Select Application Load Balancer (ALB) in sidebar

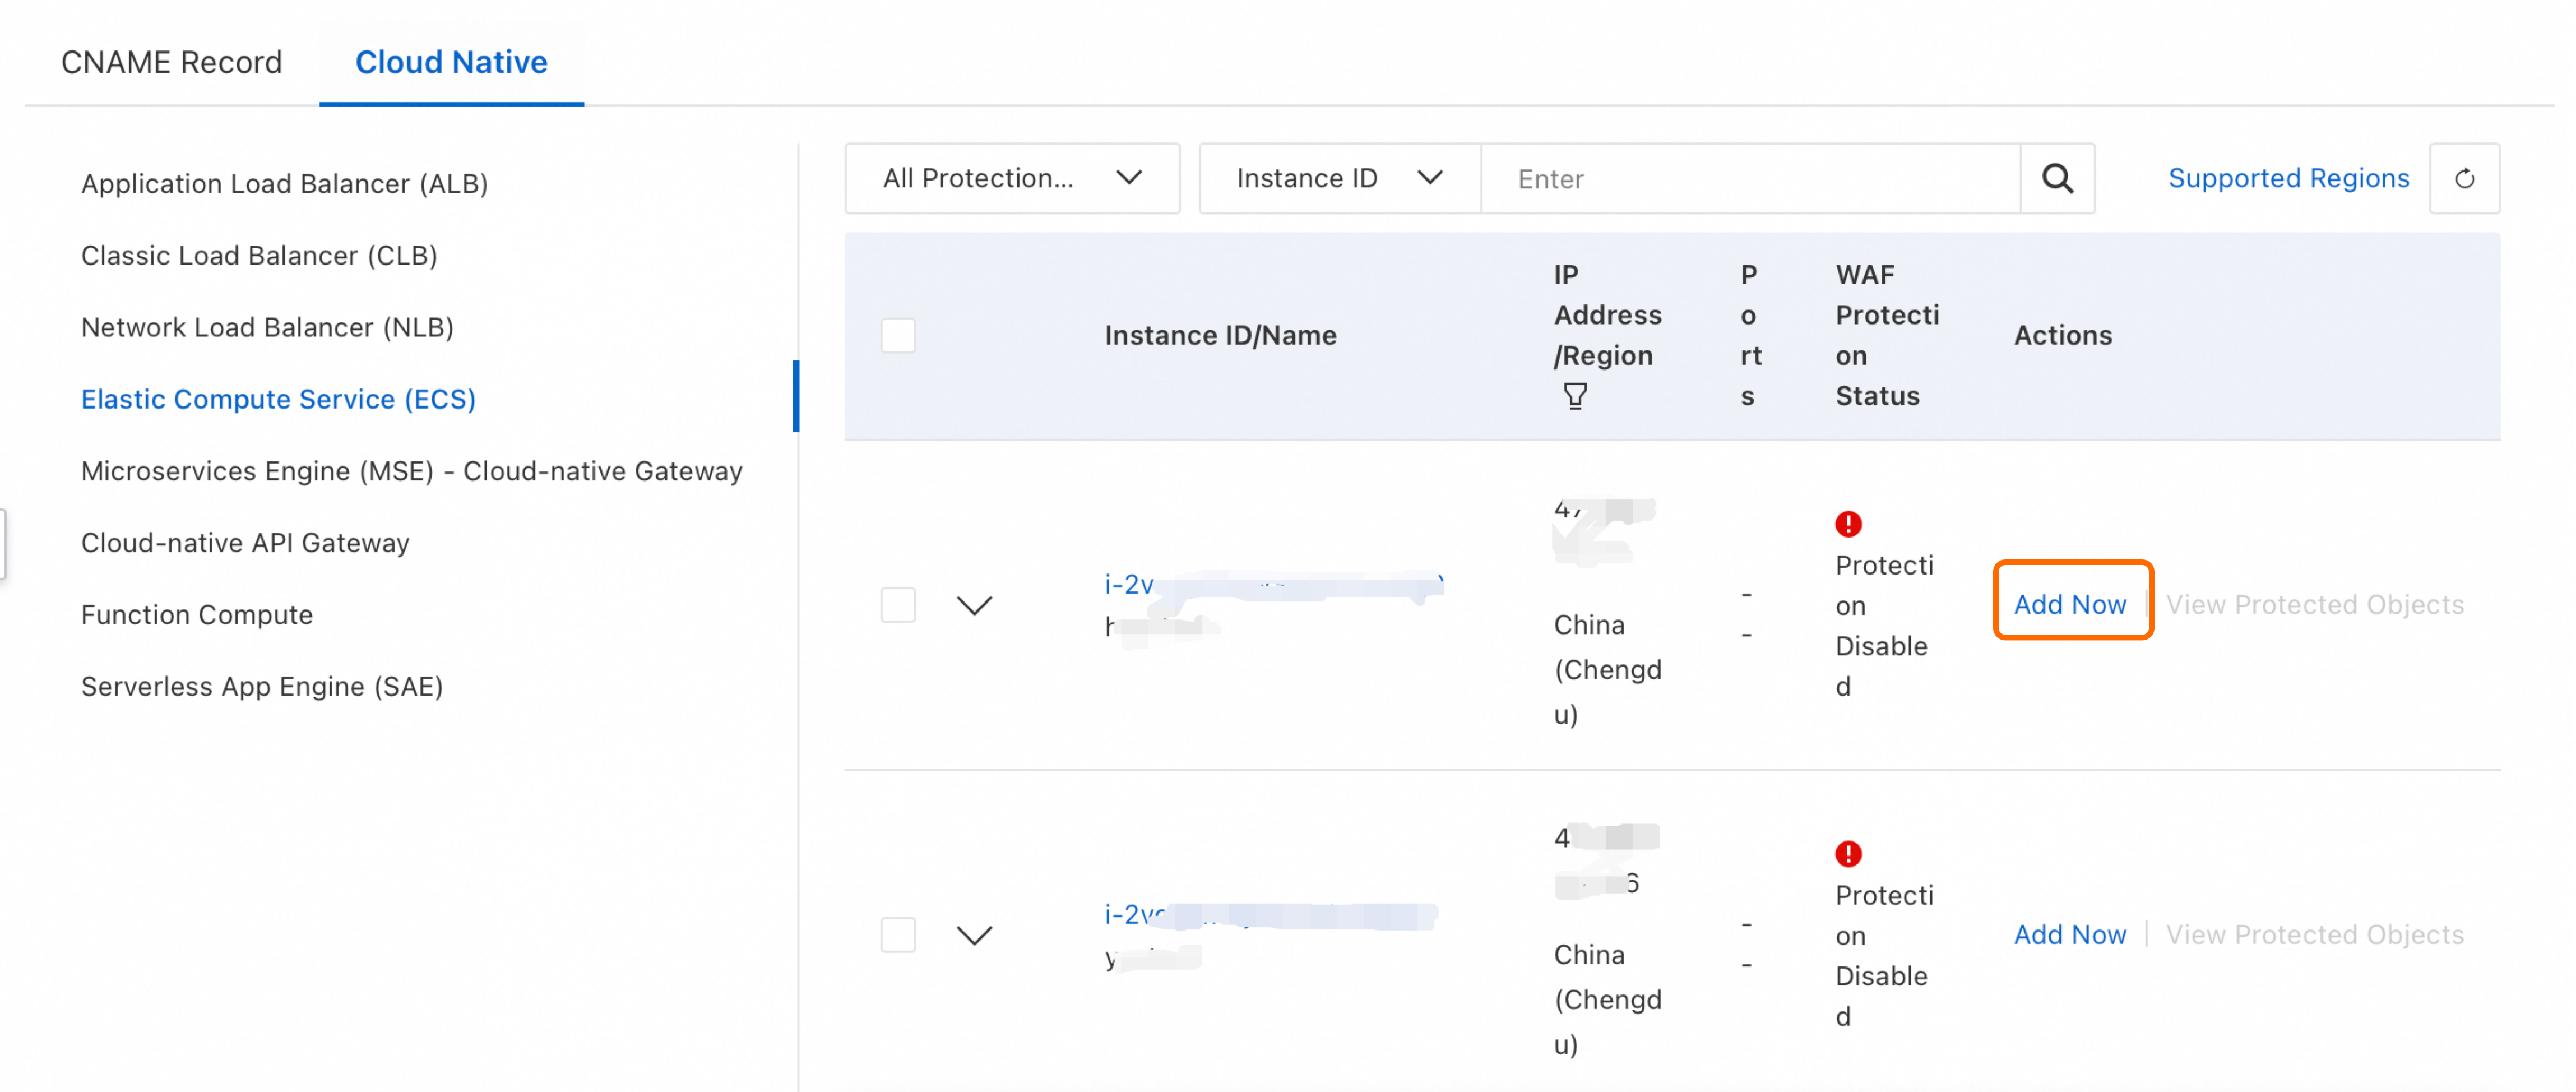pos(284,184)
